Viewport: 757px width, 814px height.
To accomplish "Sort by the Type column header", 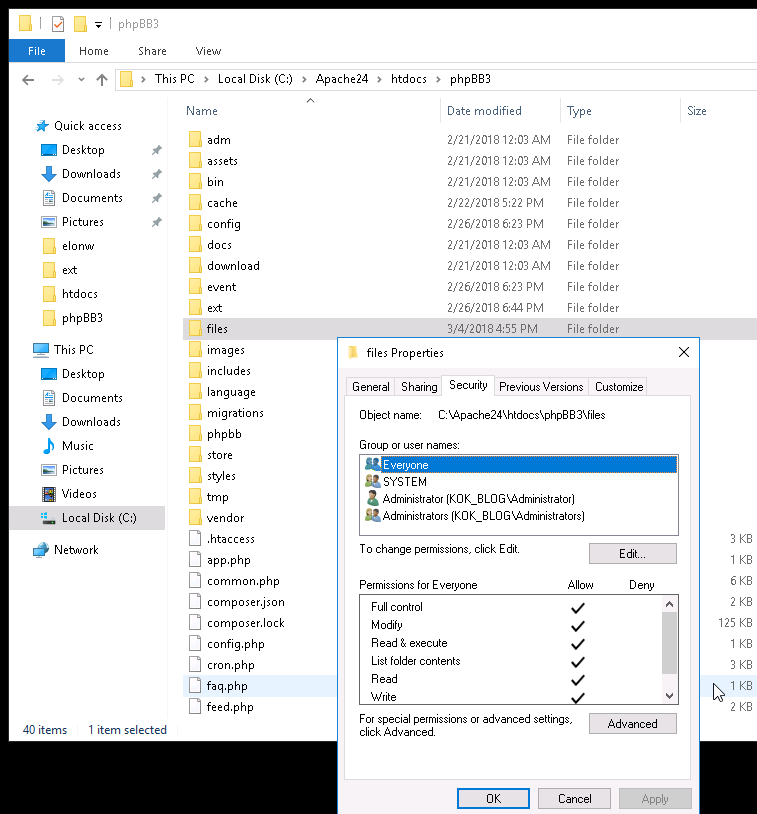I will pos(579,111).
